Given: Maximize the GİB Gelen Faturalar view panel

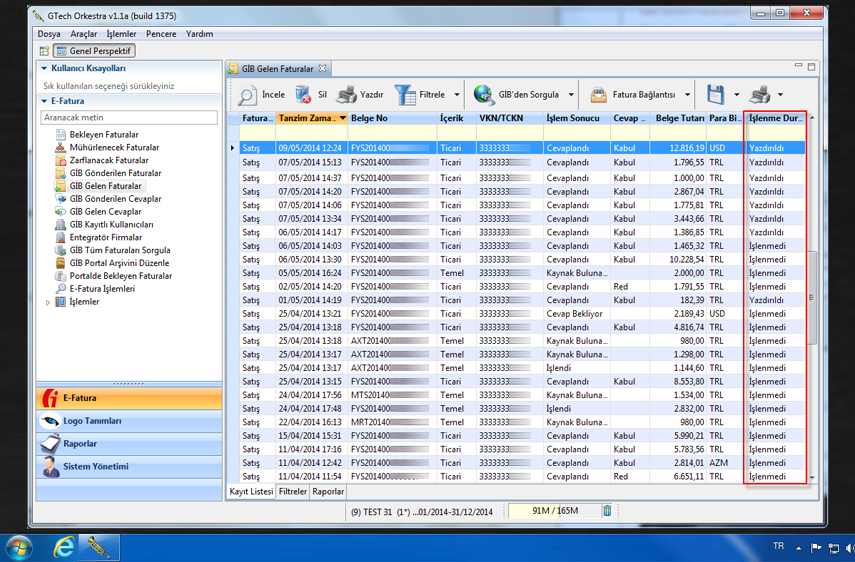Looking at the screenshot, I should click(x=811, y=67).
